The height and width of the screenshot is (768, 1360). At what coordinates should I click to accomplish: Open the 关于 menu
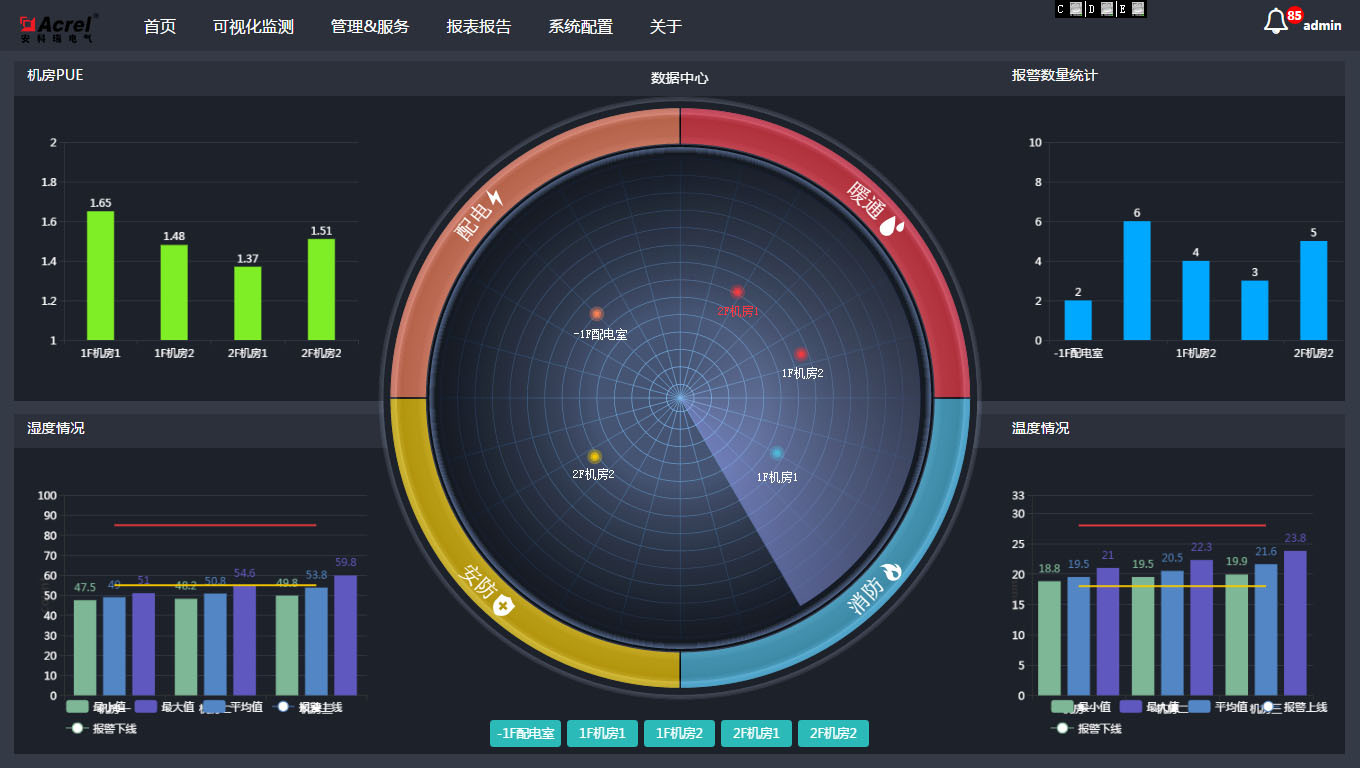point(666,27)
